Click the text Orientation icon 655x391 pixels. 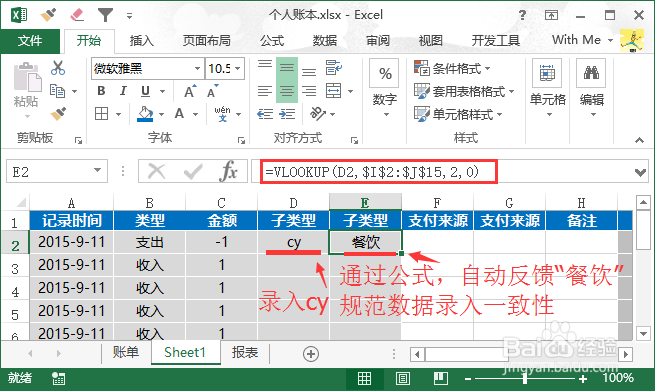pos(317,113)
